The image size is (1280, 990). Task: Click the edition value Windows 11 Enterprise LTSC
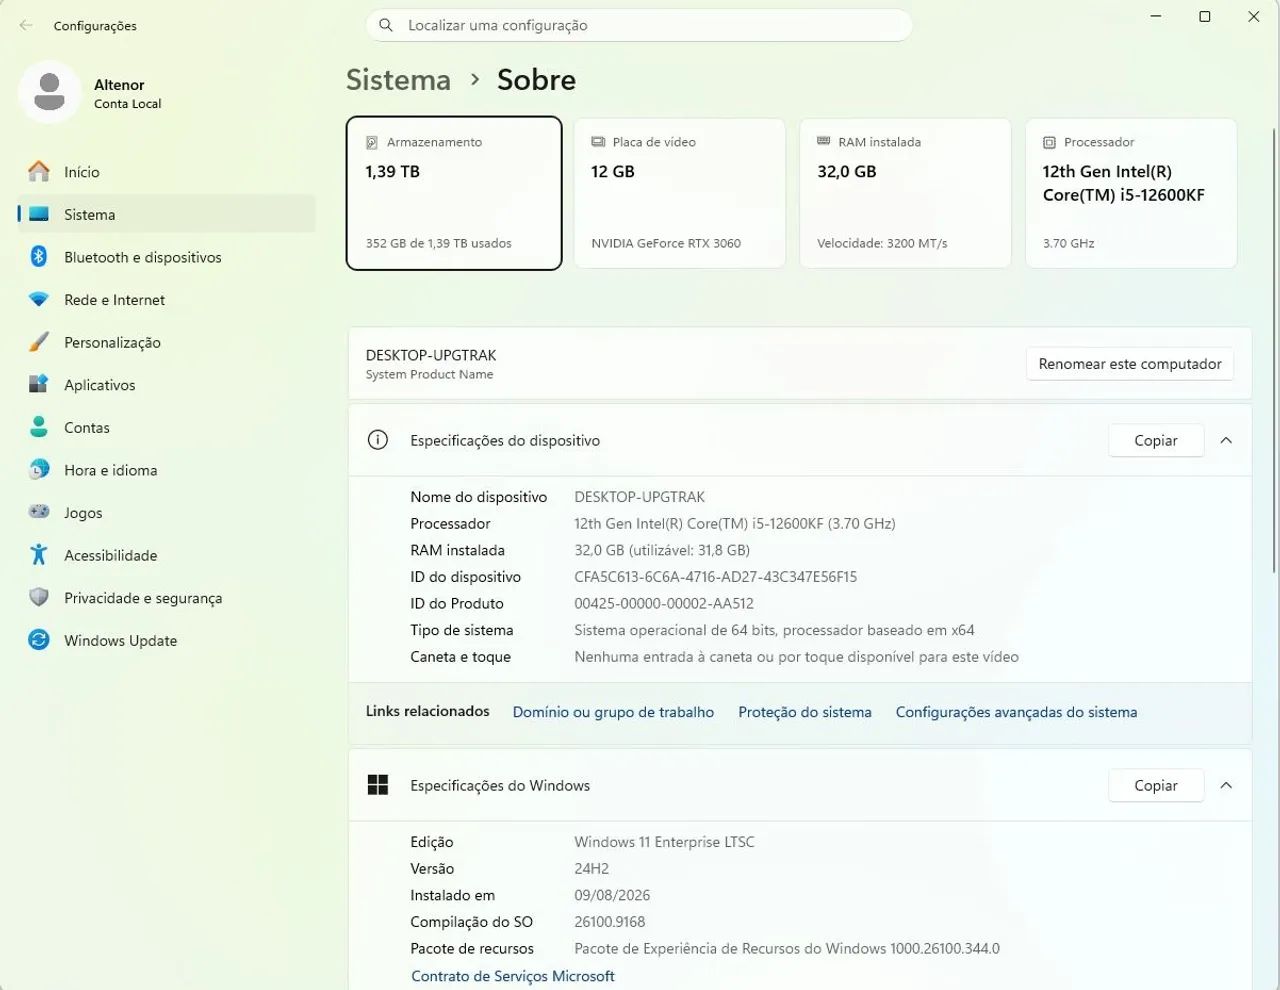pyautogui.click(x=664, y=842)
